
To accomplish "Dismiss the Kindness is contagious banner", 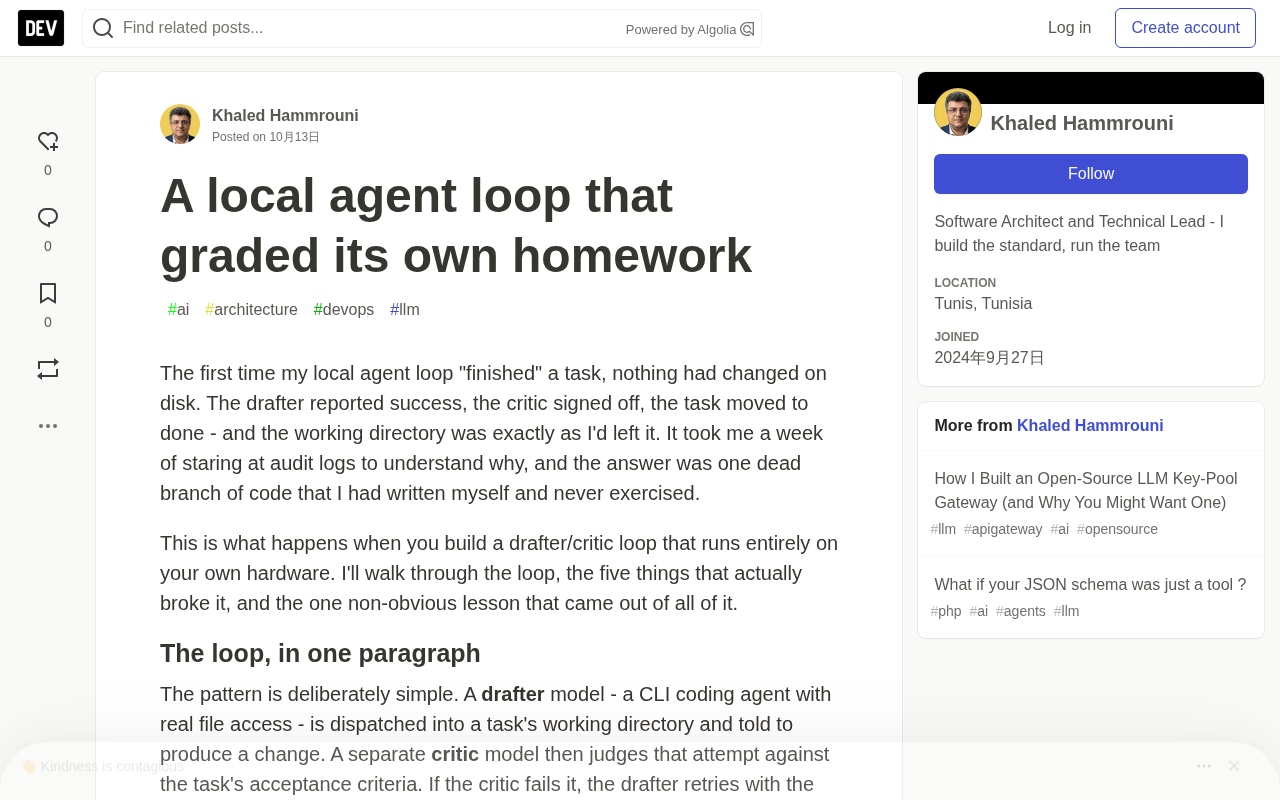I will click(1234, 766).
